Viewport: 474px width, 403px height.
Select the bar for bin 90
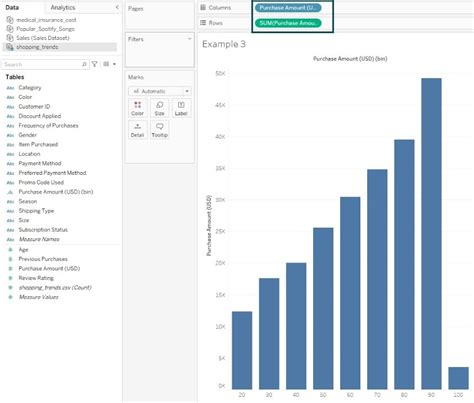pos(431,233)
